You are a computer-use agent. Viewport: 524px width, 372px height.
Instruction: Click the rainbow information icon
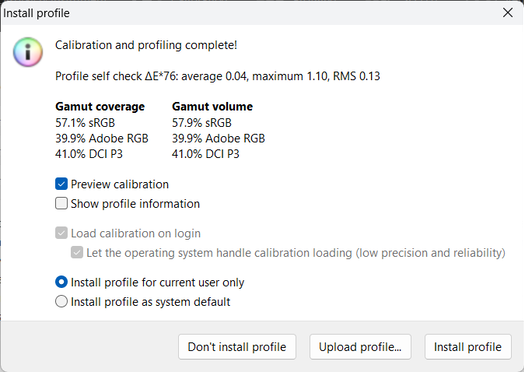tap(28, 52)
